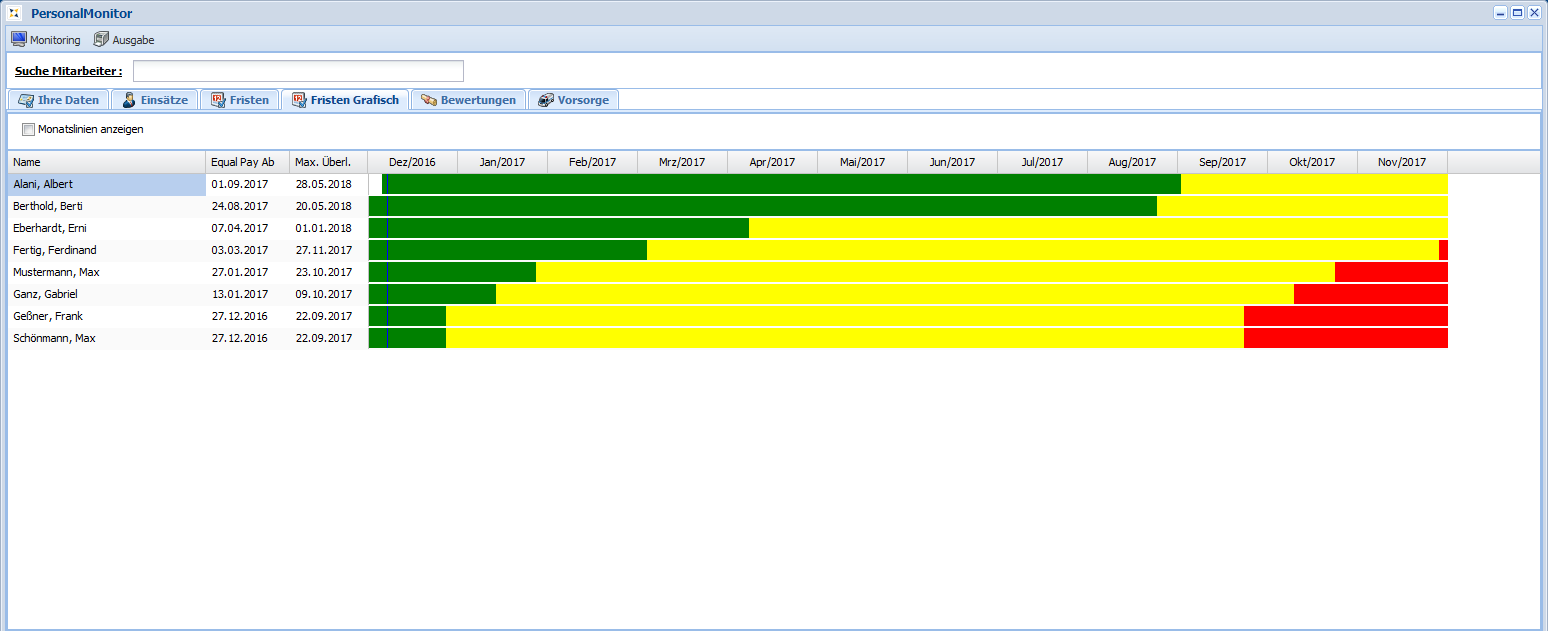Select the employee Eberhardt, Erni
This screenshot has height=631, width=1548.
(x=50, y=228)
